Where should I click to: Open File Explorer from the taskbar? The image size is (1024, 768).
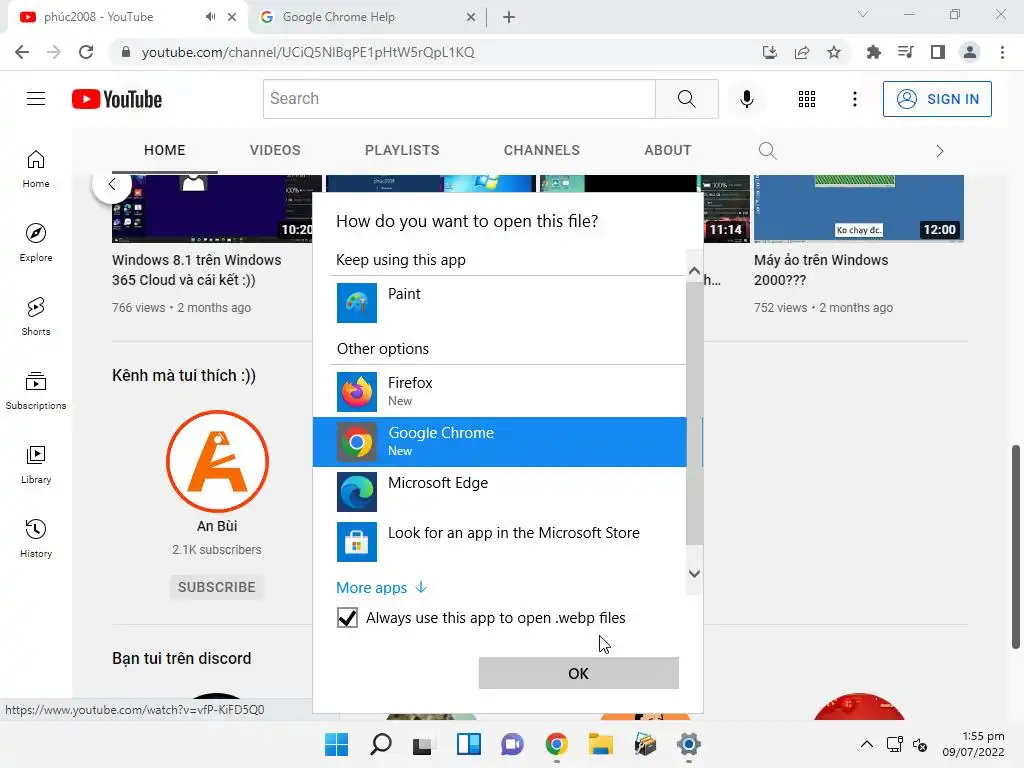(x=600, y=744)
